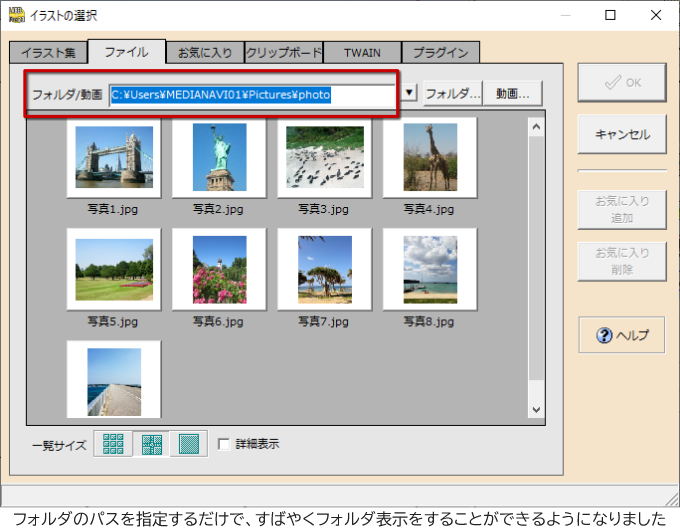The width and height of the screenshot is (680, 532).
Task: Open the お気に入り tab
Action: (x=205, y=52)
